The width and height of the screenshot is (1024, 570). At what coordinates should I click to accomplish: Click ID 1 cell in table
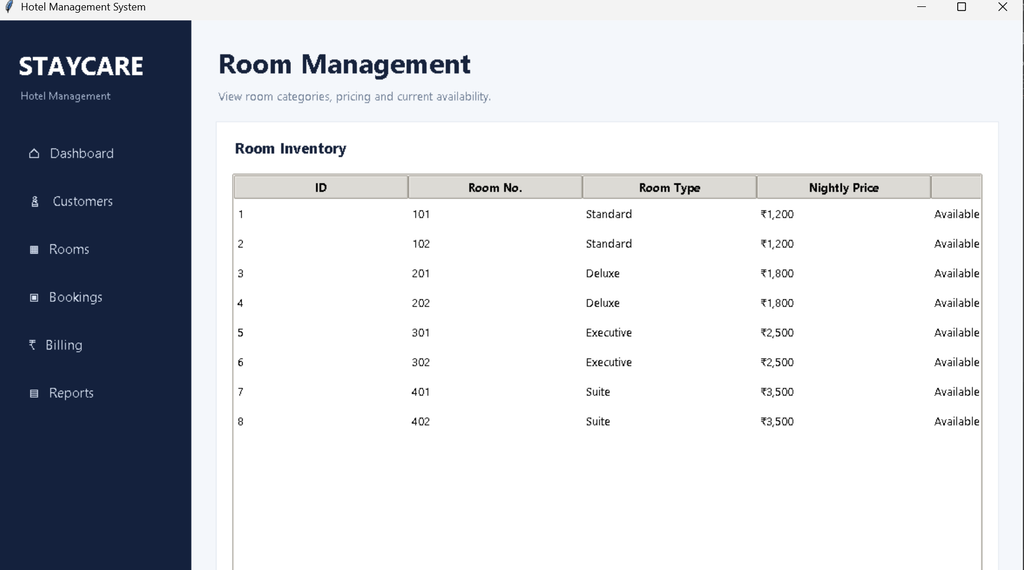tap(241, 214)
